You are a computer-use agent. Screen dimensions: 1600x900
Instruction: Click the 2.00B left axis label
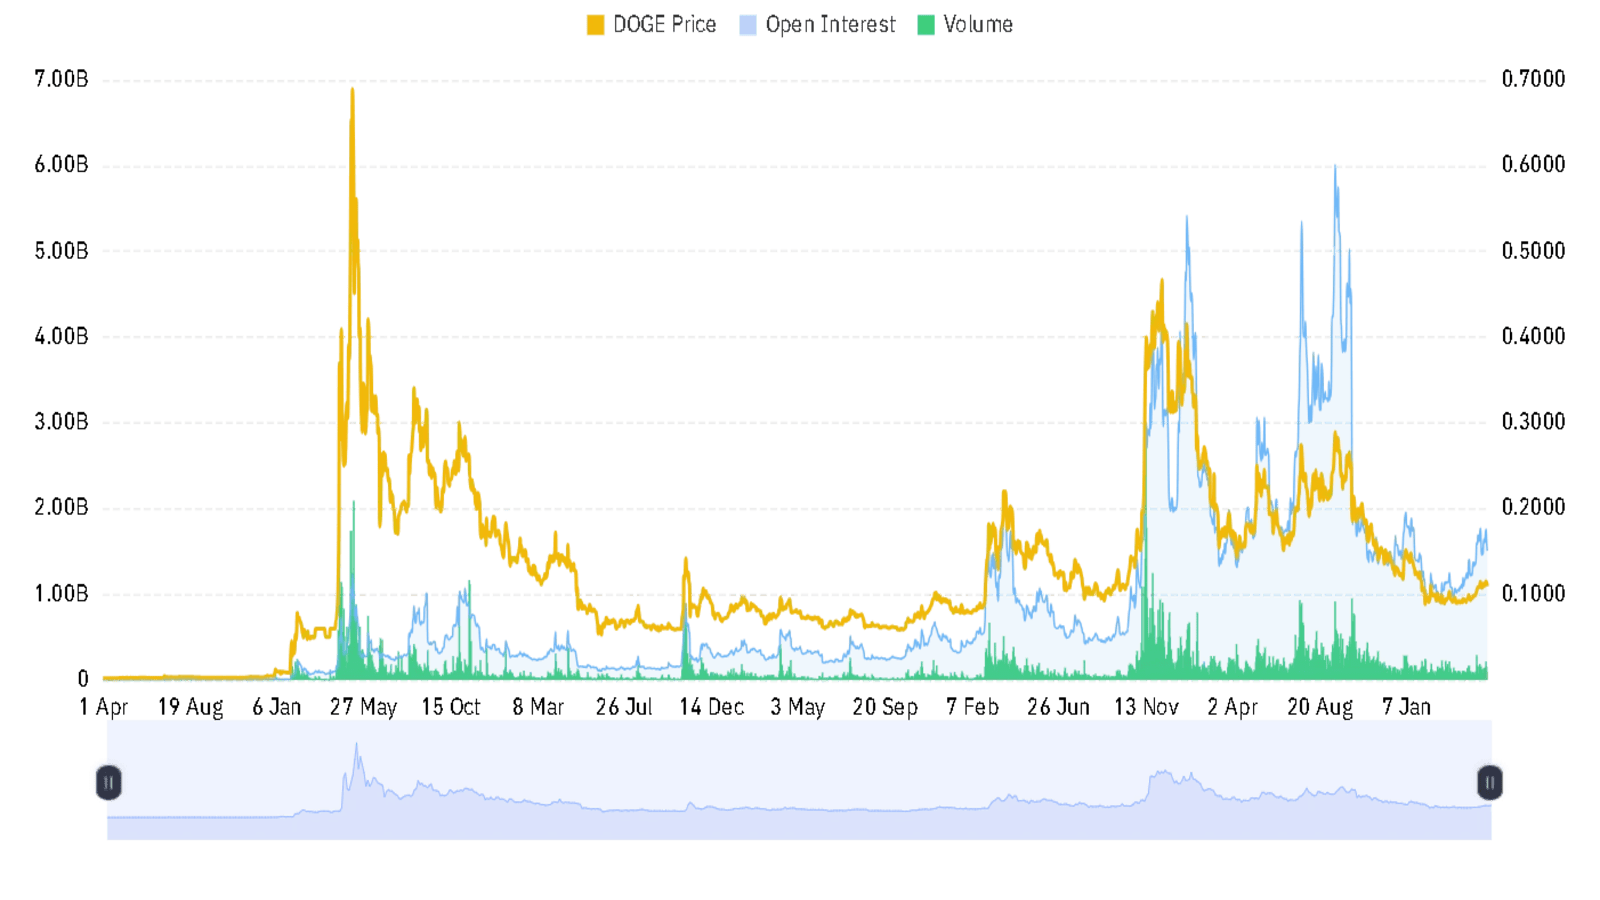[x=61, y=508]
